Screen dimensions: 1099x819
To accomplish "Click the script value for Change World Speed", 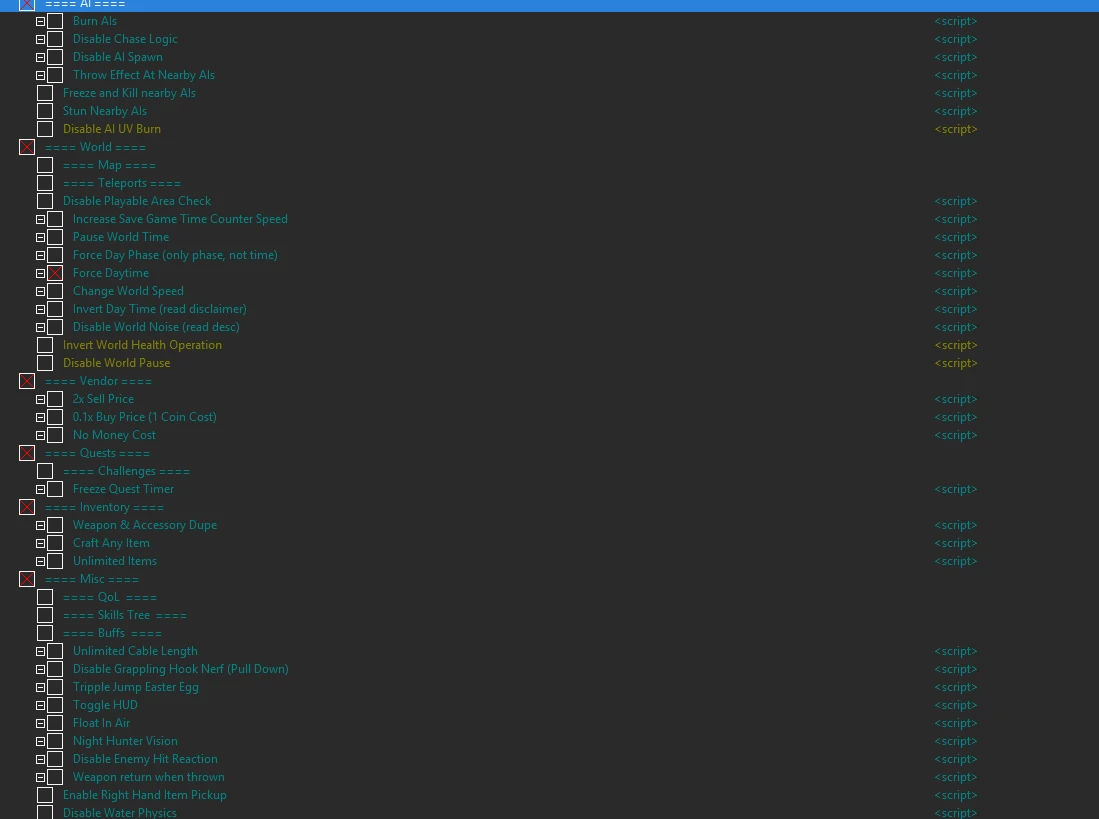I will 955,291.
